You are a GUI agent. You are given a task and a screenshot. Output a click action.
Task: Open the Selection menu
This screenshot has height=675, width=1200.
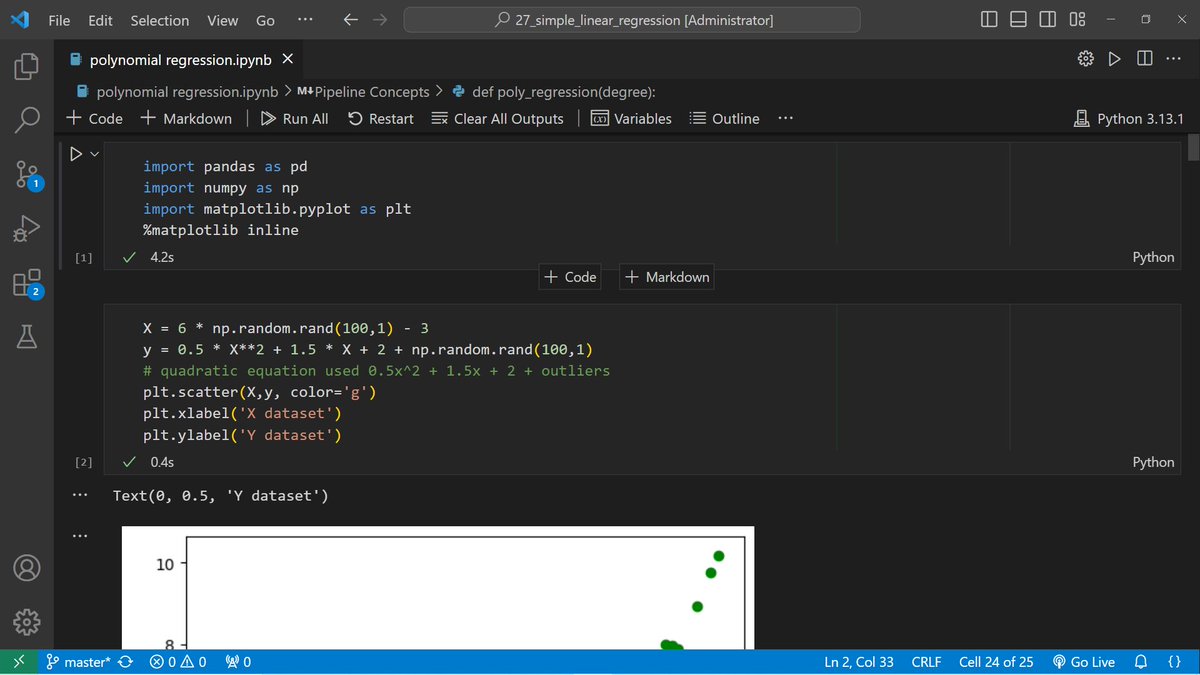tap(160, 20)
